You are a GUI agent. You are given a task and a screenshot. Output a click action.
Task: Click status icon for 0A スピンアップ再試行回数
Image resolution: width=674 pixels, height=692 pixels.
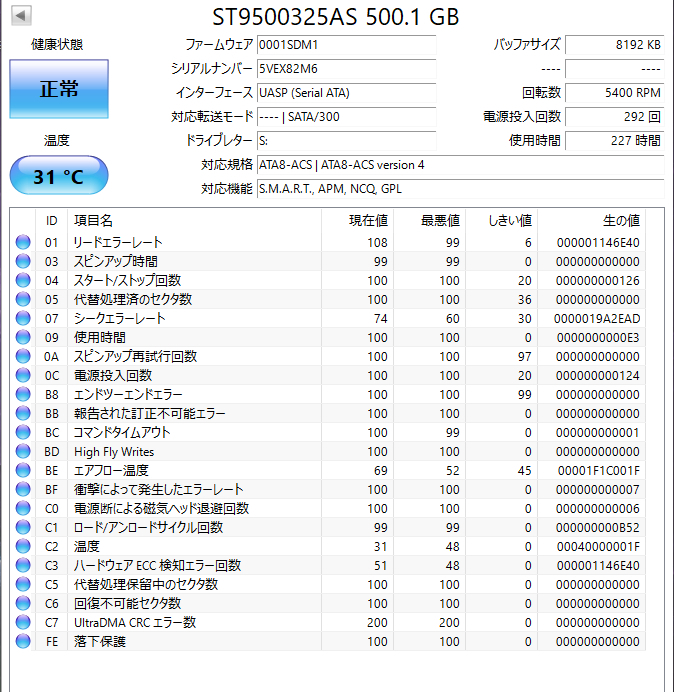point(23,356)
